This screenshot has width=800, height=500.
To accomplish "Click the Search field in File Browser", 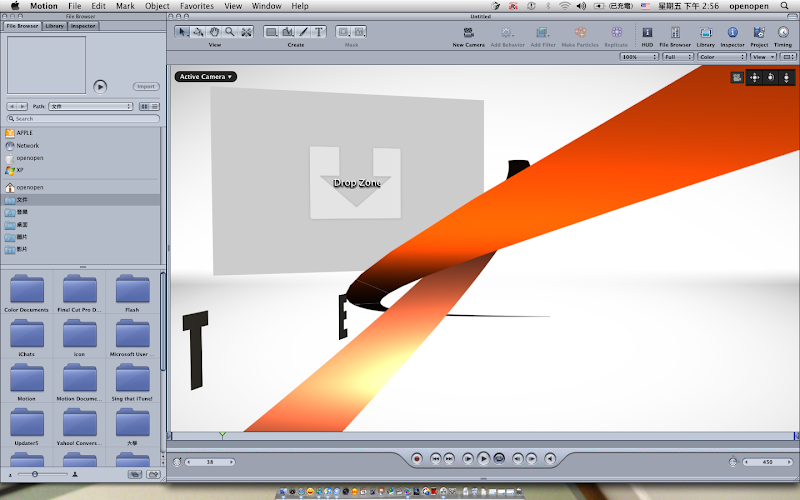I will [x=80, y=118].
